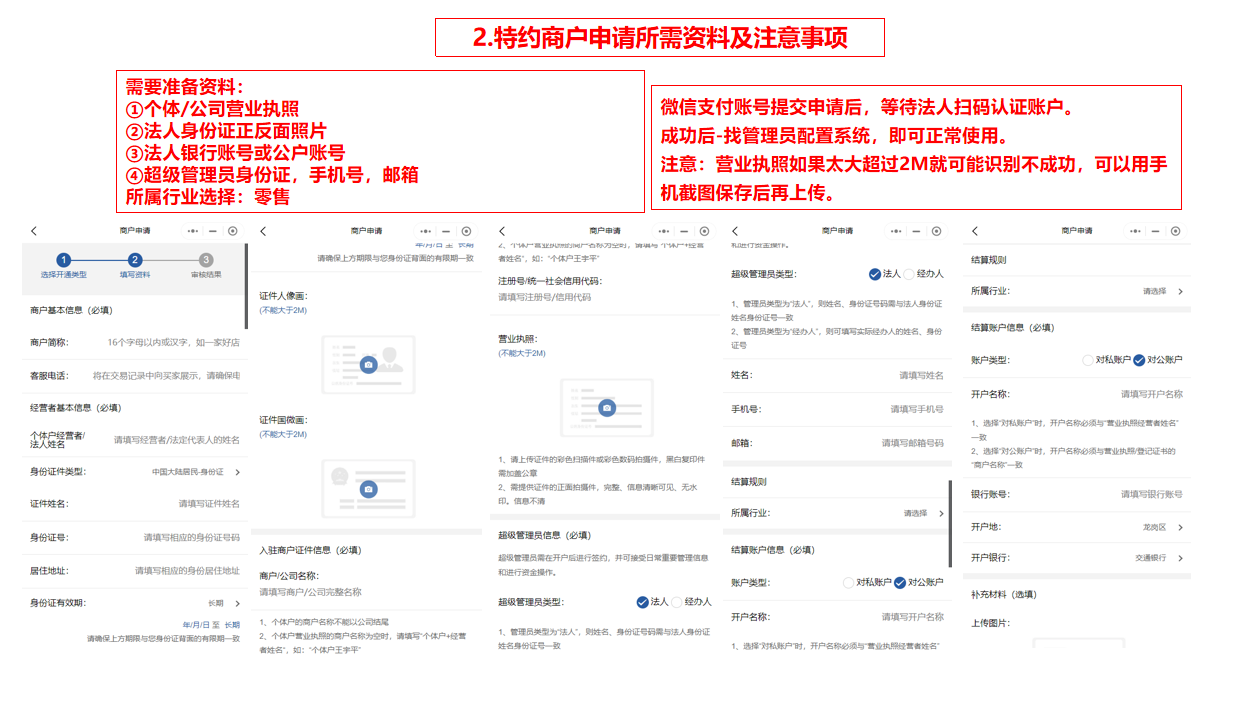1254x702 pixels.
Task: Close mini program via circle icon, first screenshot
Action: [x=232, y=231]
